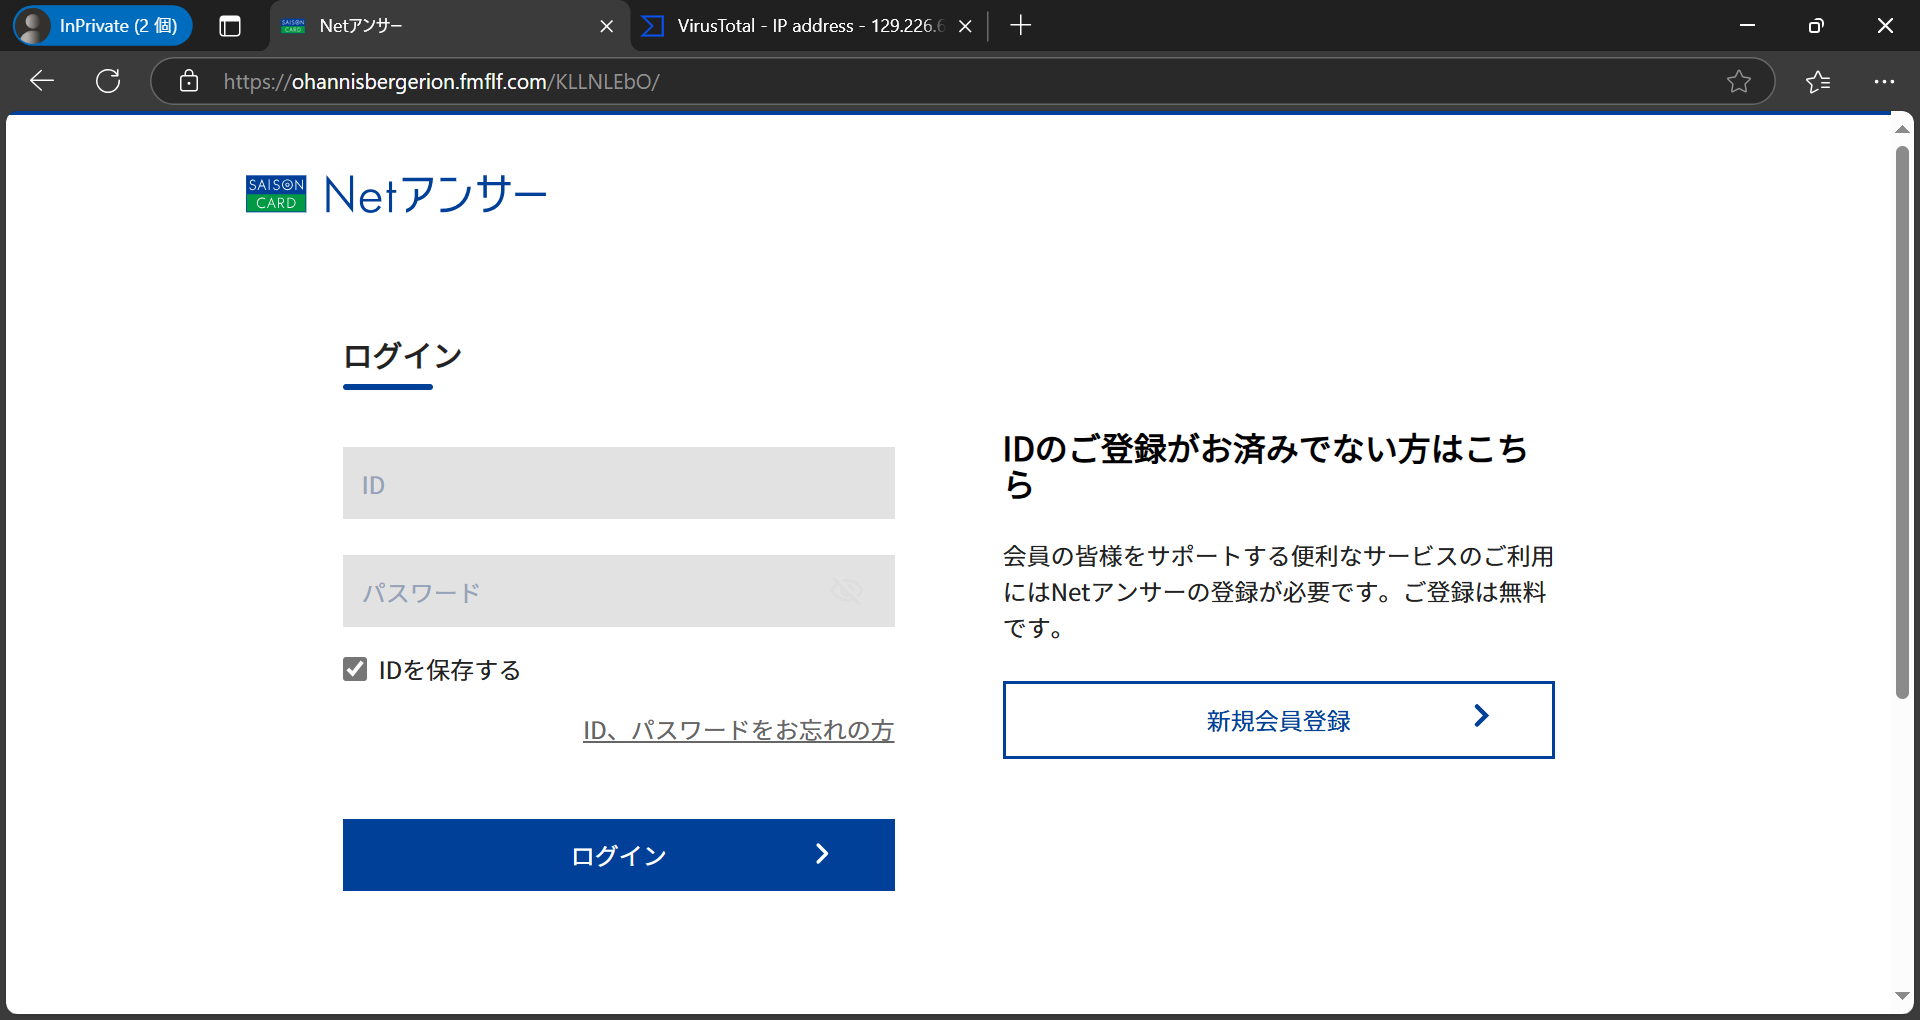This screenshot has height=1020, width=1920.
Task: Reload the page with refresh icon
Action: (108, 81)
